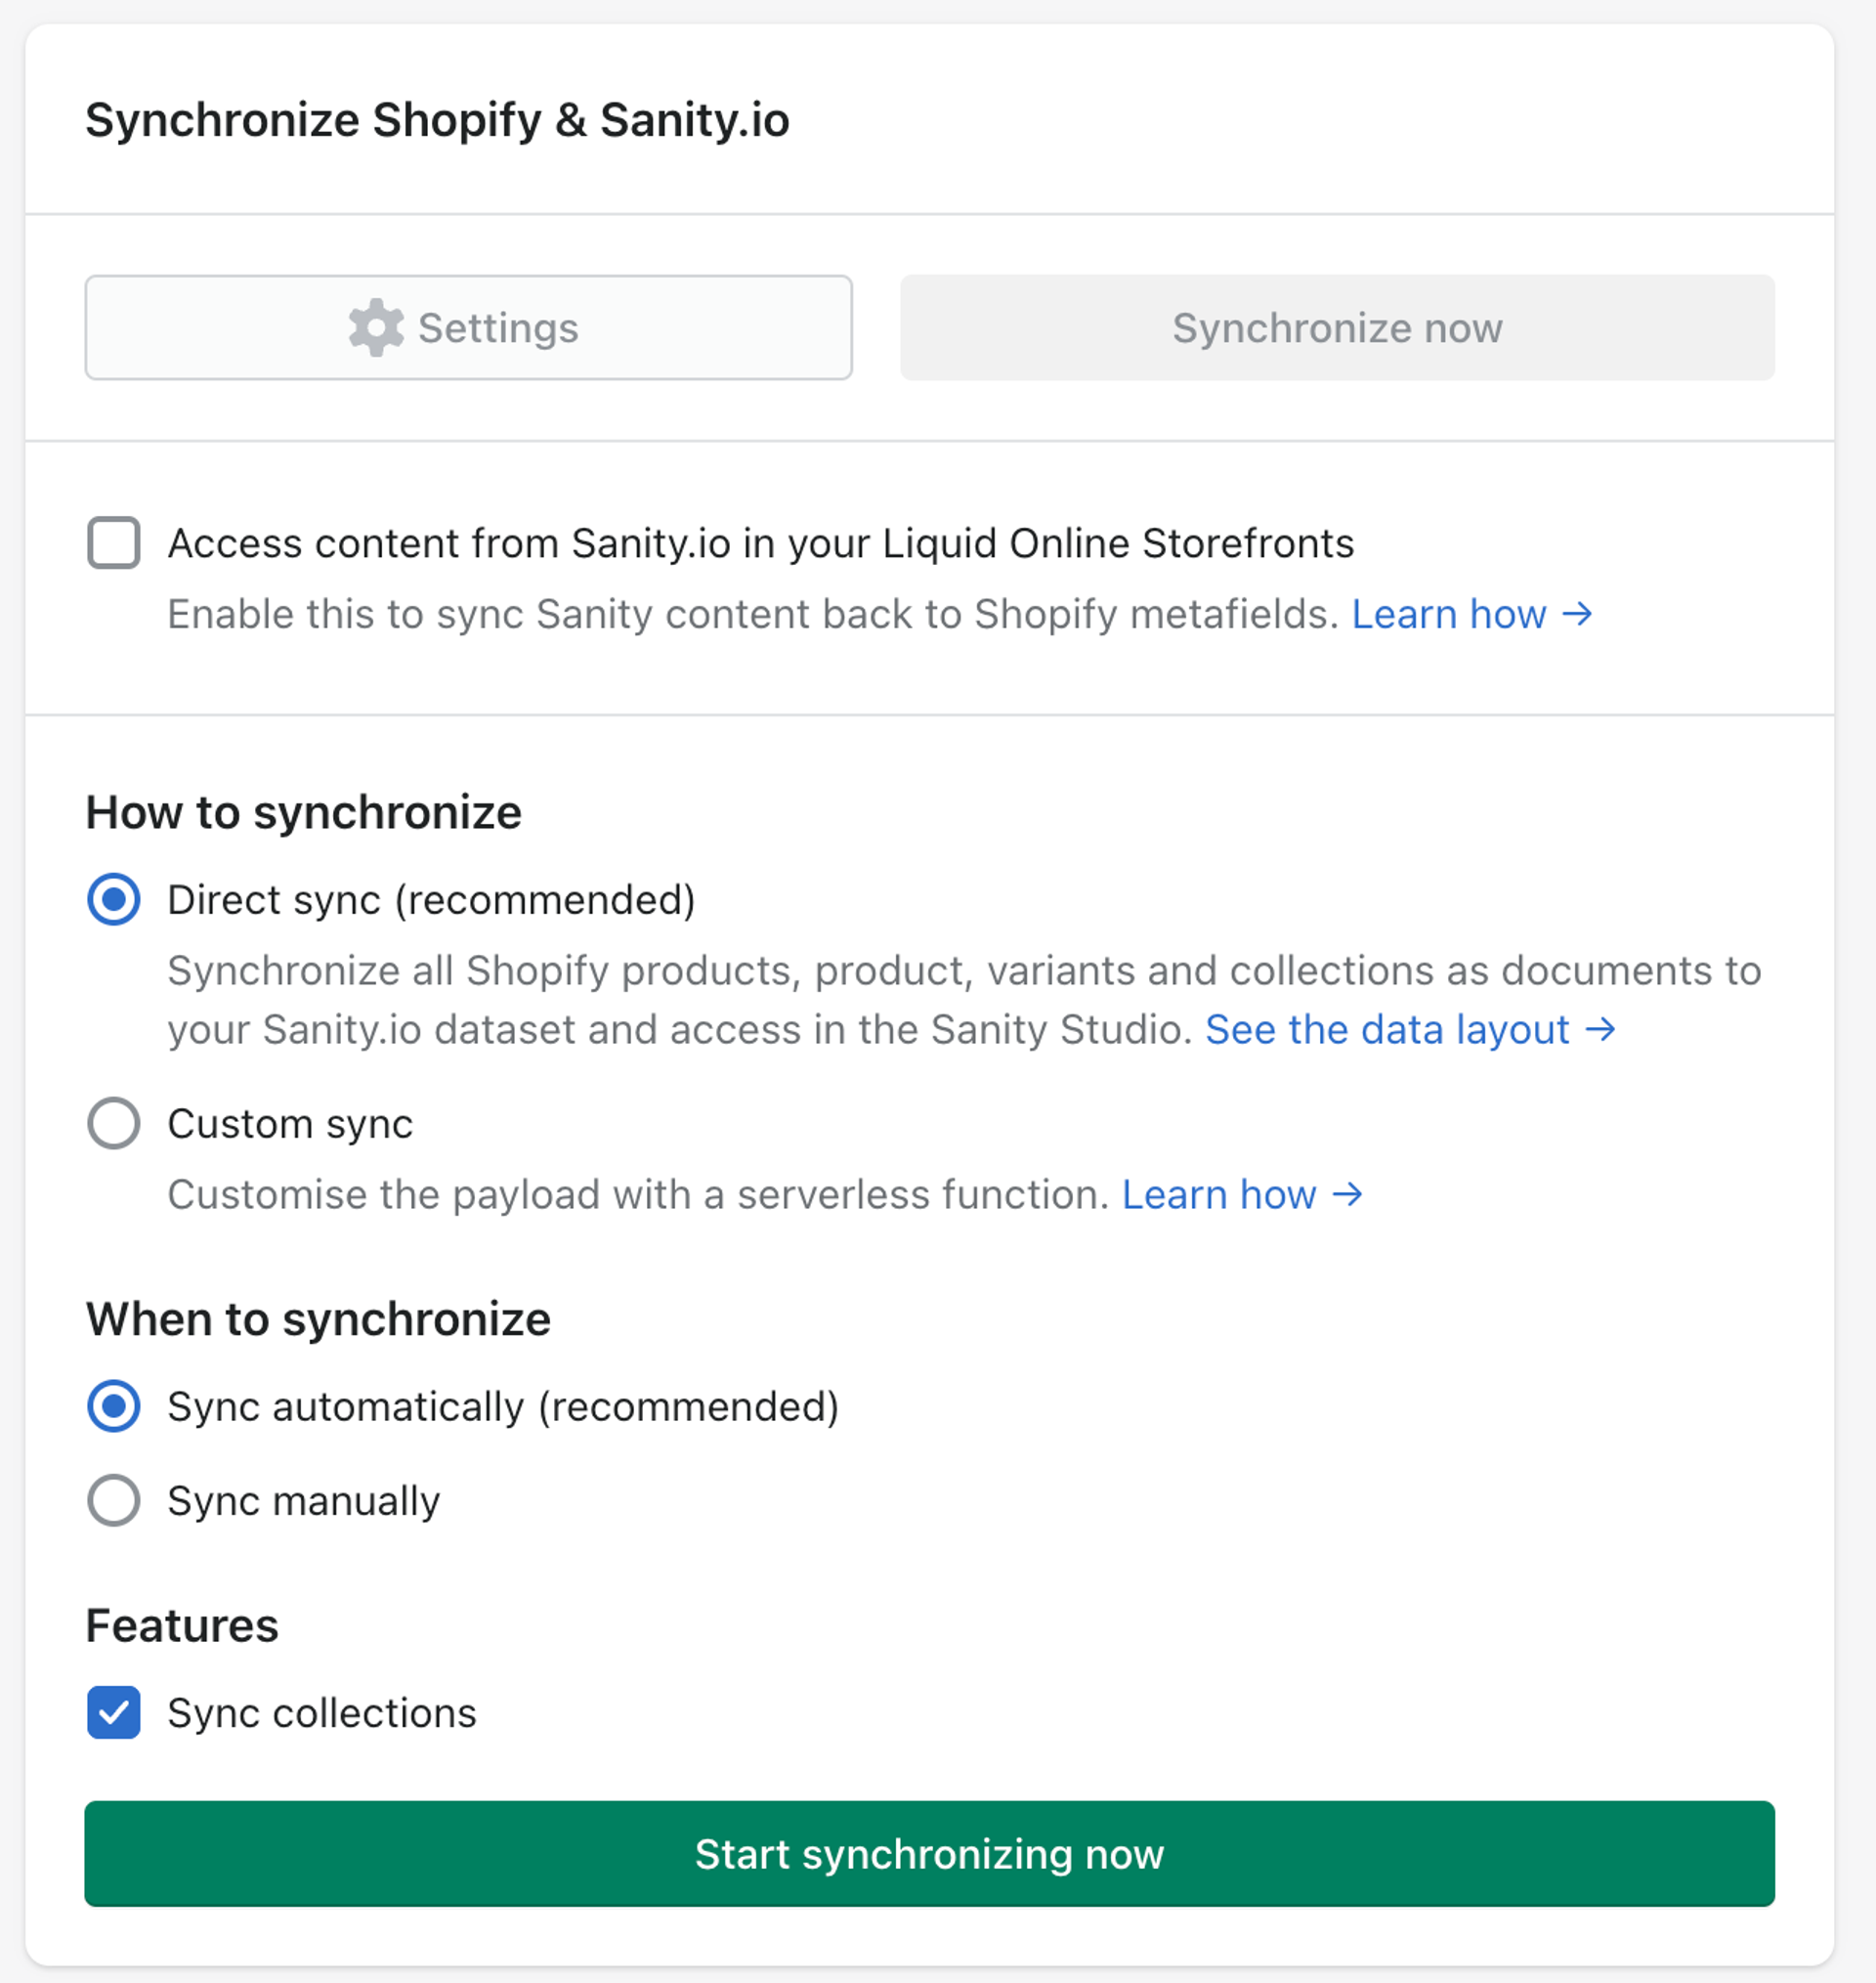Viewport: 1876px width, 1983px height.
Task: Open the "See the data layout" link
Action: coord(1387,1029)
